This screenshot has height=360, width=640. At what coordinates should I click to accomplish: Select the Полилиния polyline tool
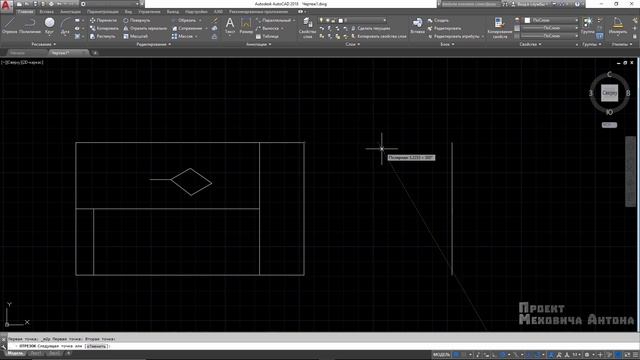[x=29, y=26]
